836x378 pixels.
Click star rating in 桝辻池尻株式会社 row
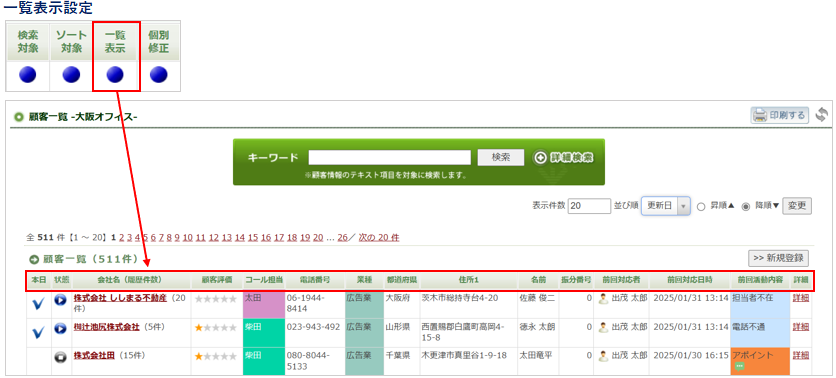[216, 327]
